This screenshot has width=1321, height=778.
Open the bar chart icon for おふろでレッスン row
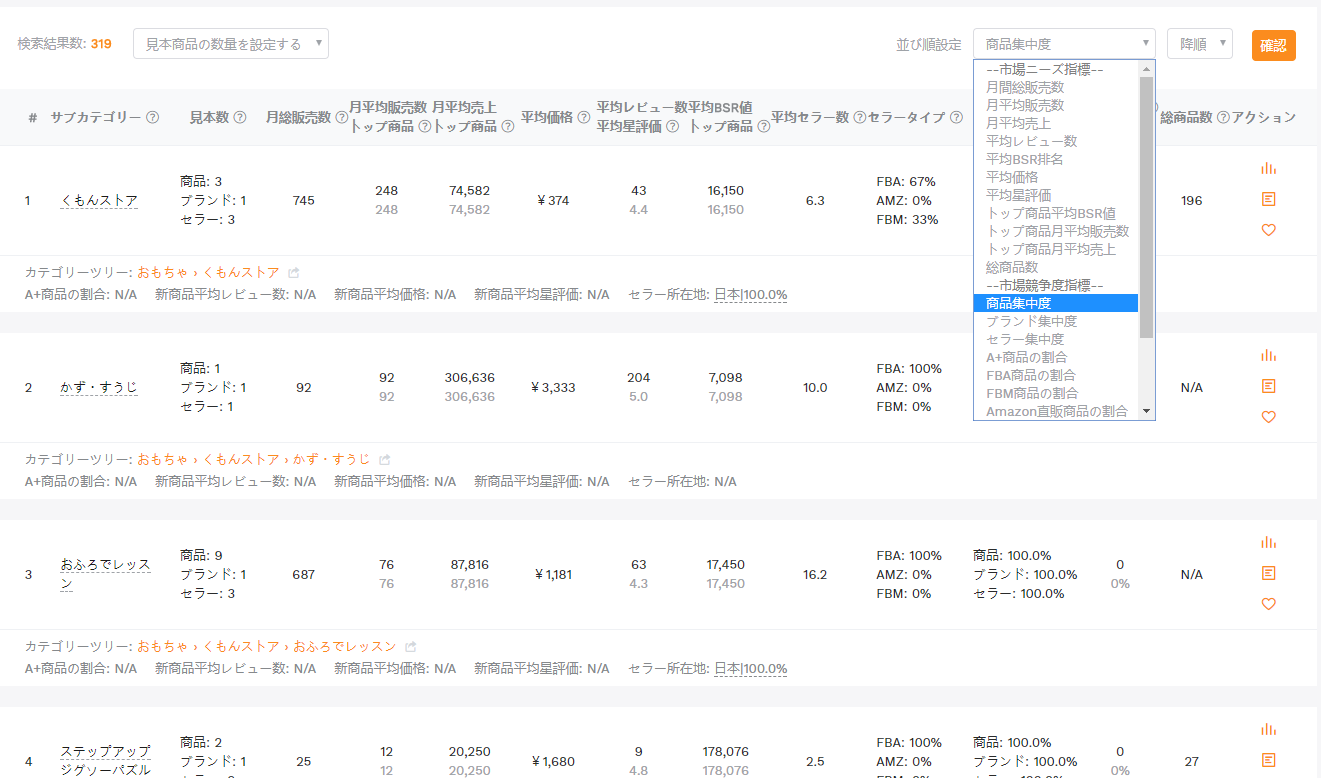[1269, 543]
